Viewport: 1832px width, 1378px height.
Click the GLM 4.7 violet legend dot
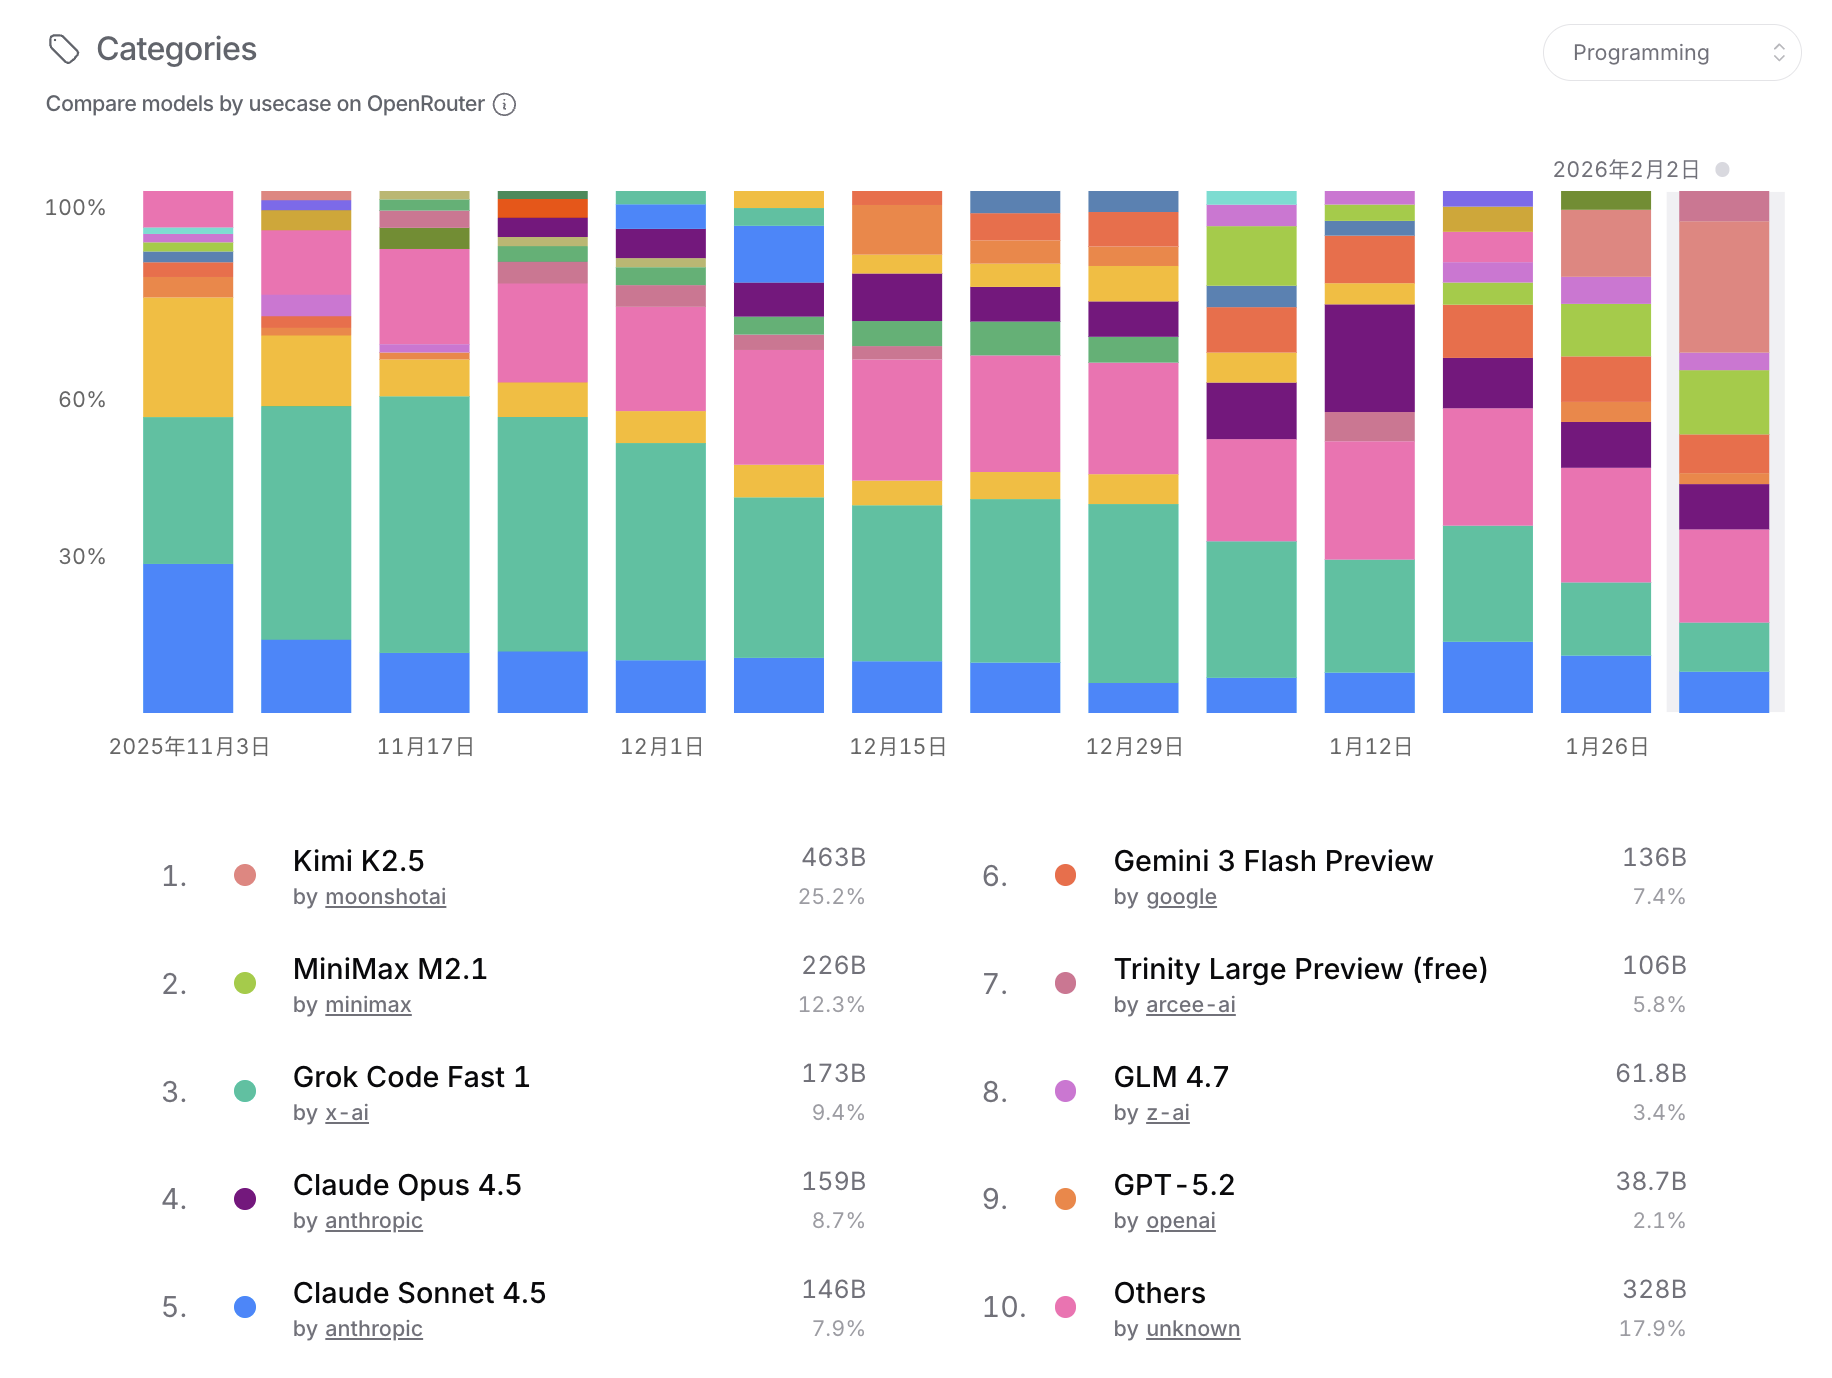point(1066,1091)
